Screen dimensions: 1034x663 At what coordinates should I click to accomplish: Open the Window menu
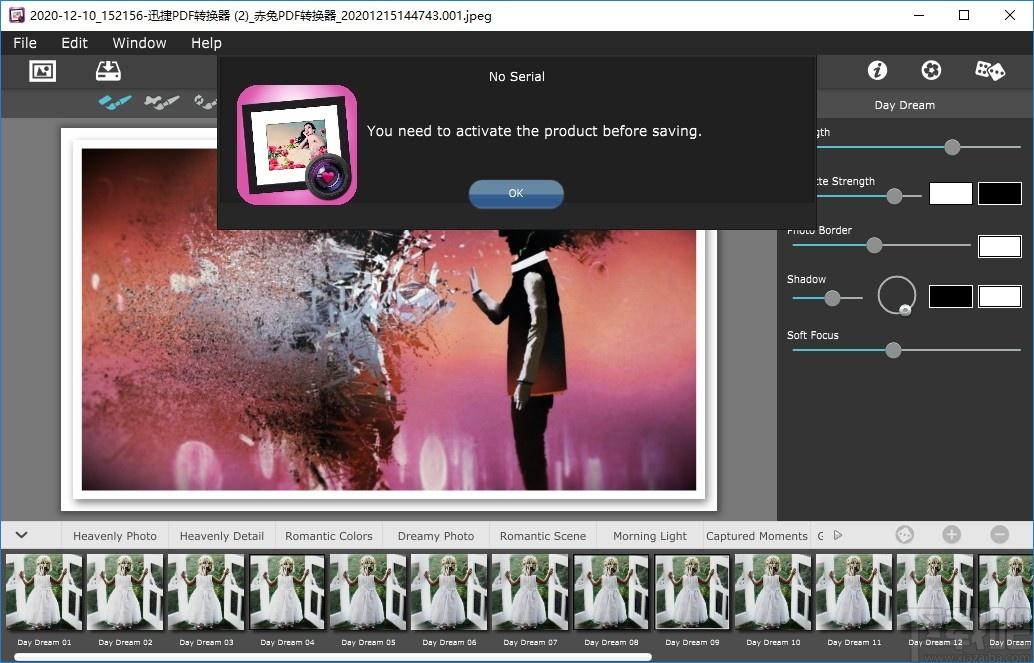pyautogui.click(x=139, y=43)
